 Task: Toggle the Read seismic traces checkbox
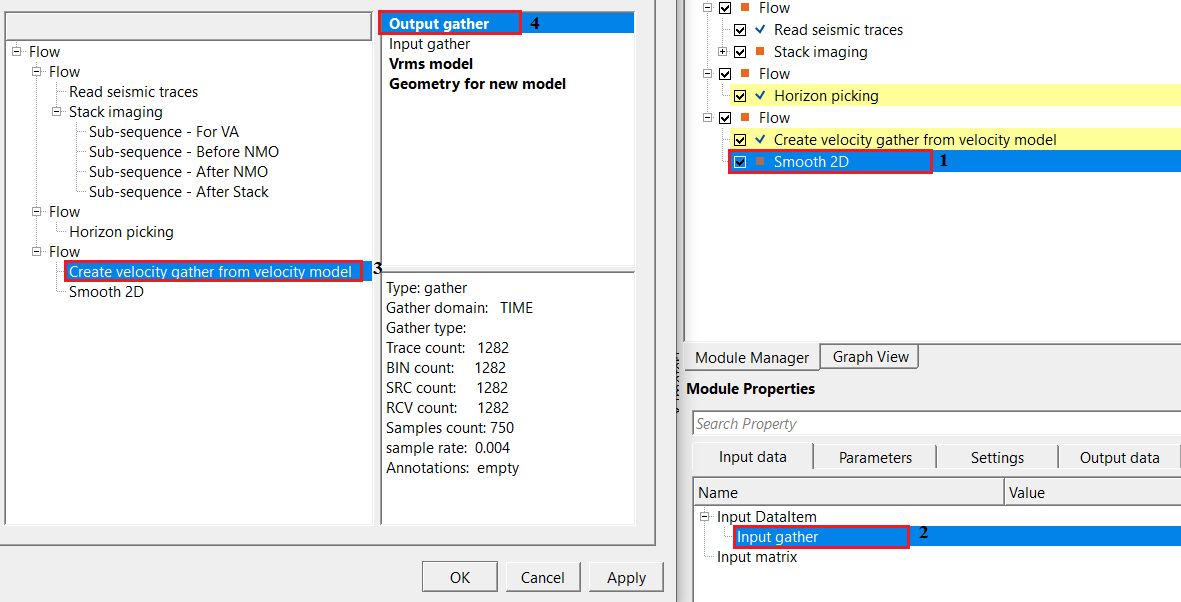pyautogui.click(x=740, y=30)
